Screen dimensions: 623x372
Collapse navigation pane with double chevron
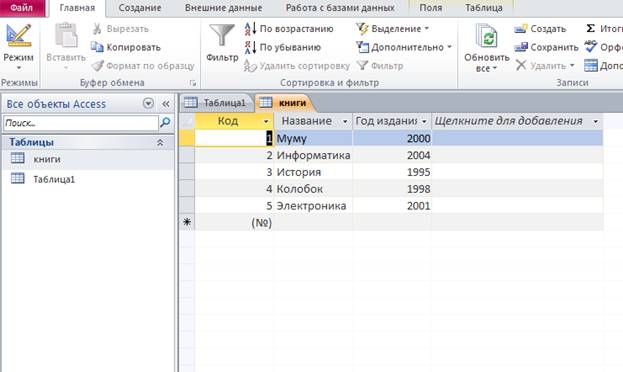(x=166, y=104)
